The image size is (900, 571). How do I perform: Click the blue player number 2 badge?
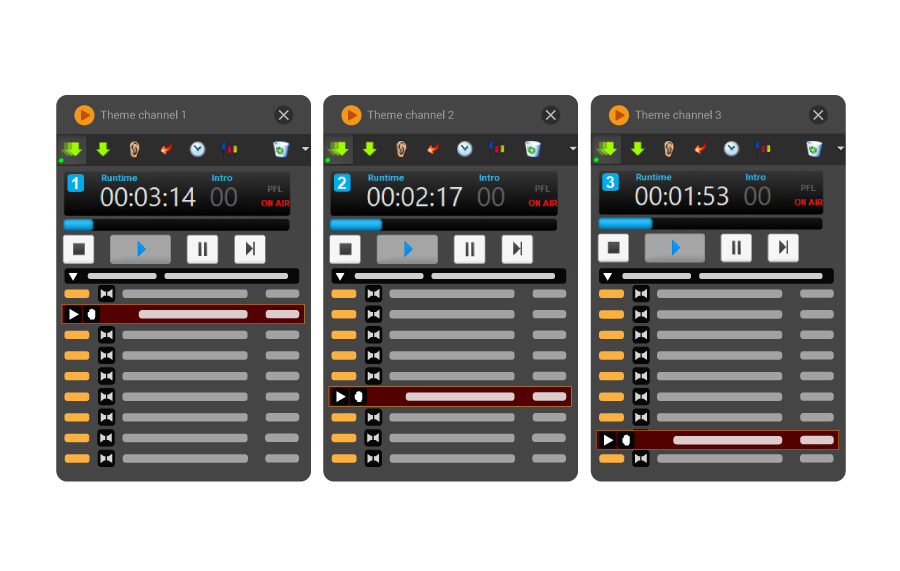pyautogui.click(x=342, y=183)
